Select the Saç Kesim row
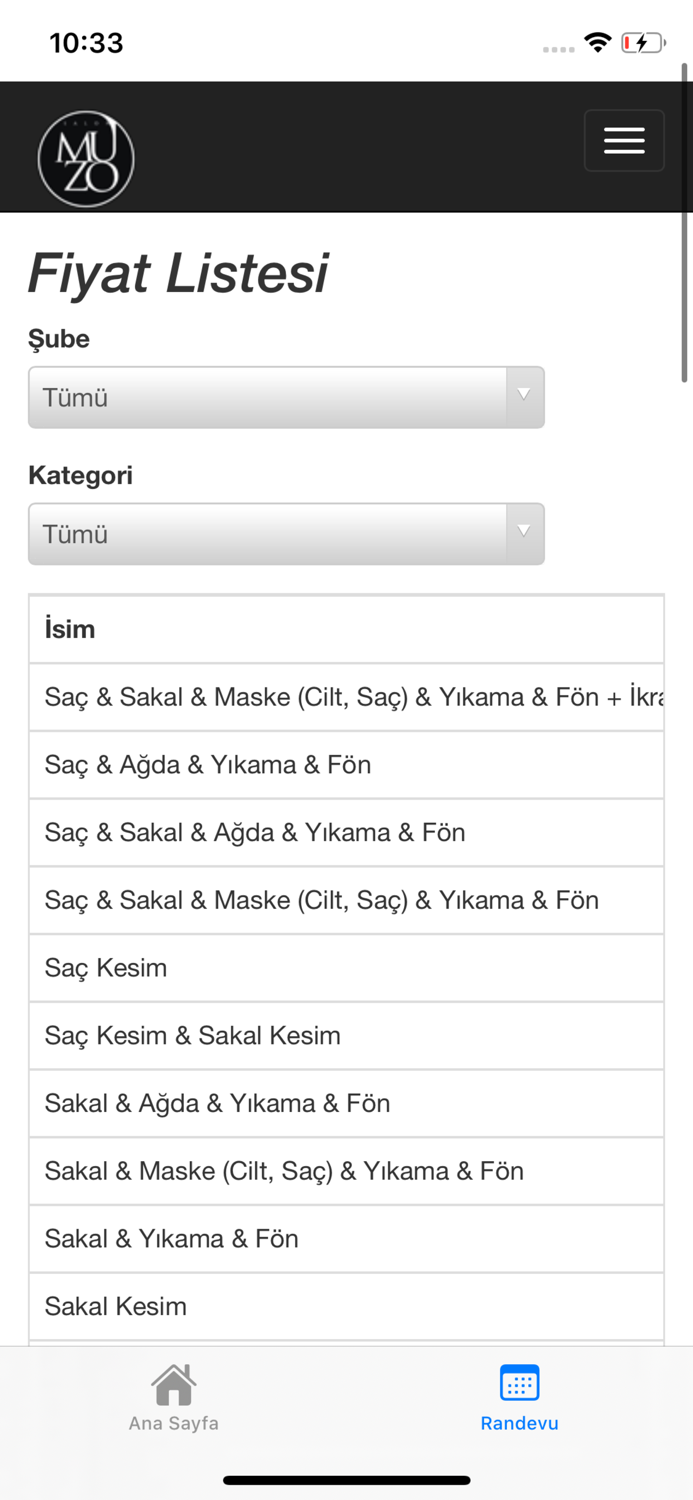 pos(346,968)
